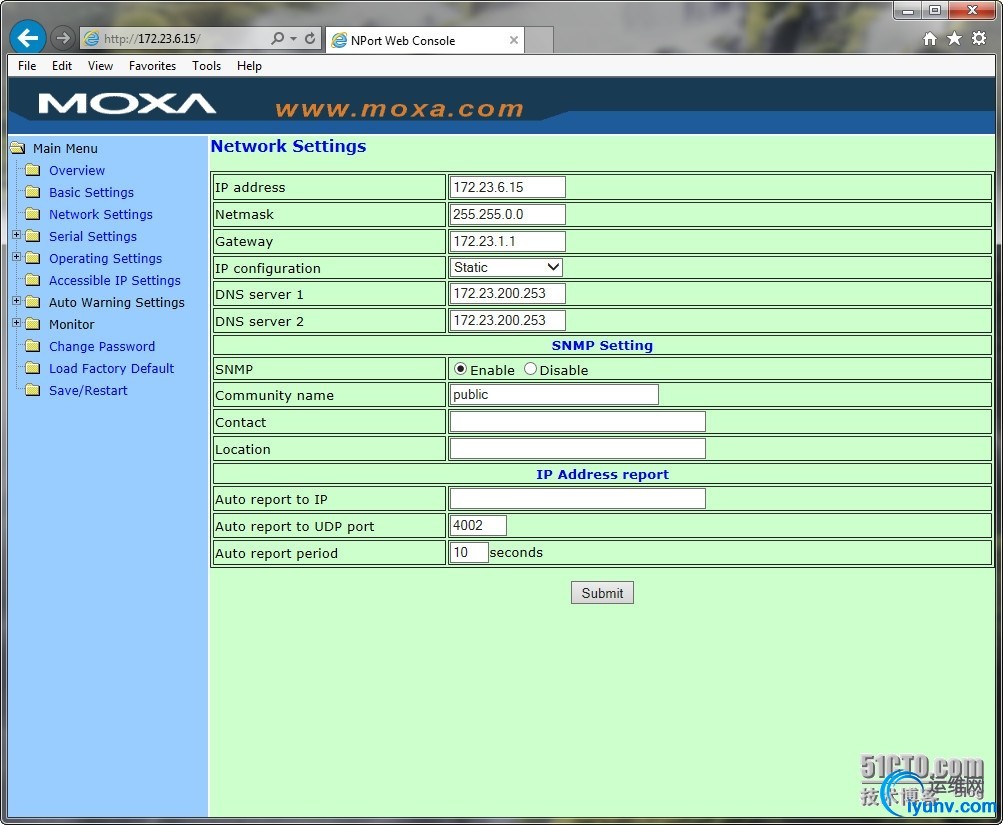Click the Main Menu open folder icon
Image resolution: width=1003 pixels, height=825 pixels.
[18, 148]
